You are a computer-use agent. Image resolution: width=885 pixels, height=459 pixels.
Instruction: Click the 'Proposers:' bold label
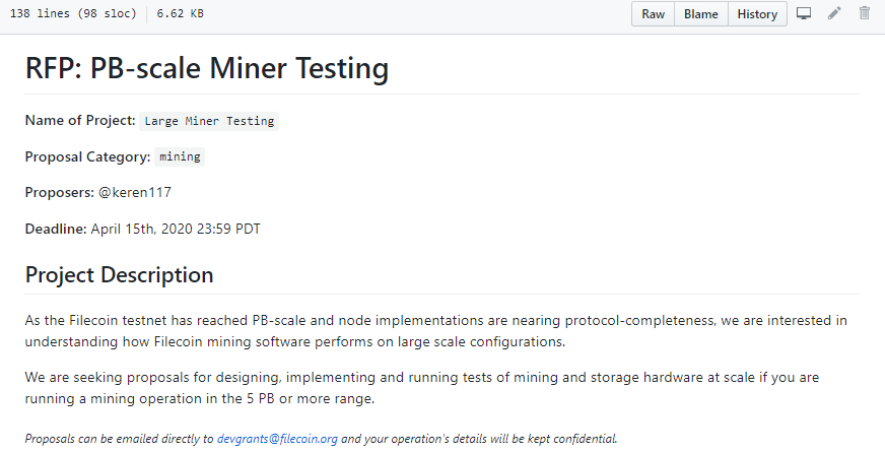pos(59,193)
